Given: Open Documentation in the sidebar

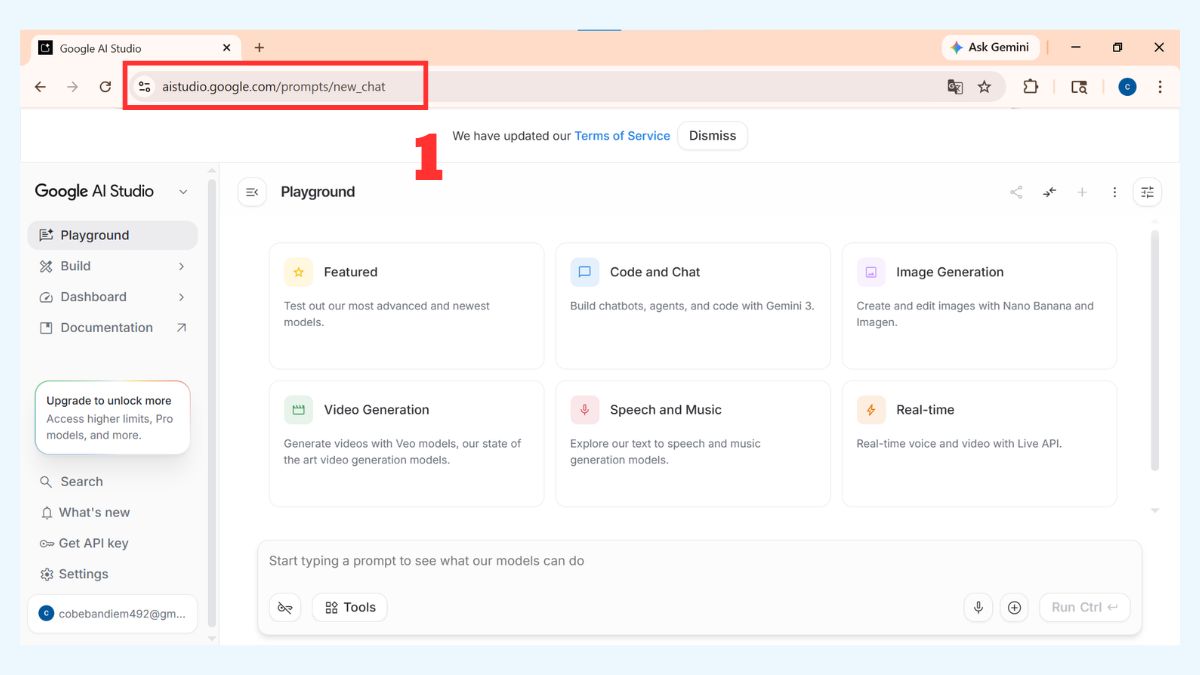Looking at the screenshot, I should point(112,328).
